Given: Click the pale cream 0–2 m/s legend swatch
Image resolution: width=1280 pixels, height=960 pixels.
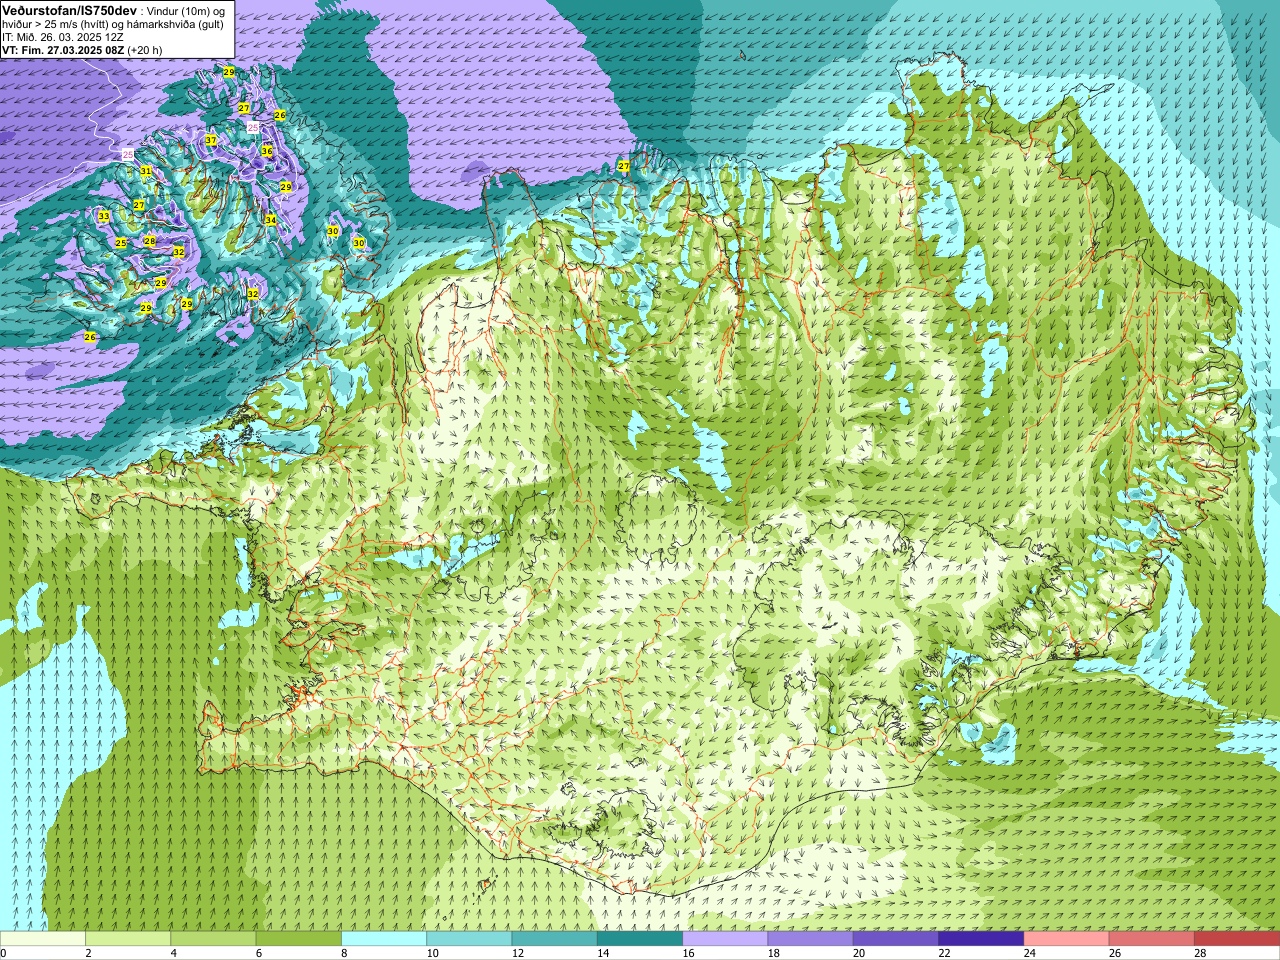Looking at the screenshot, I should click(43, 939).
